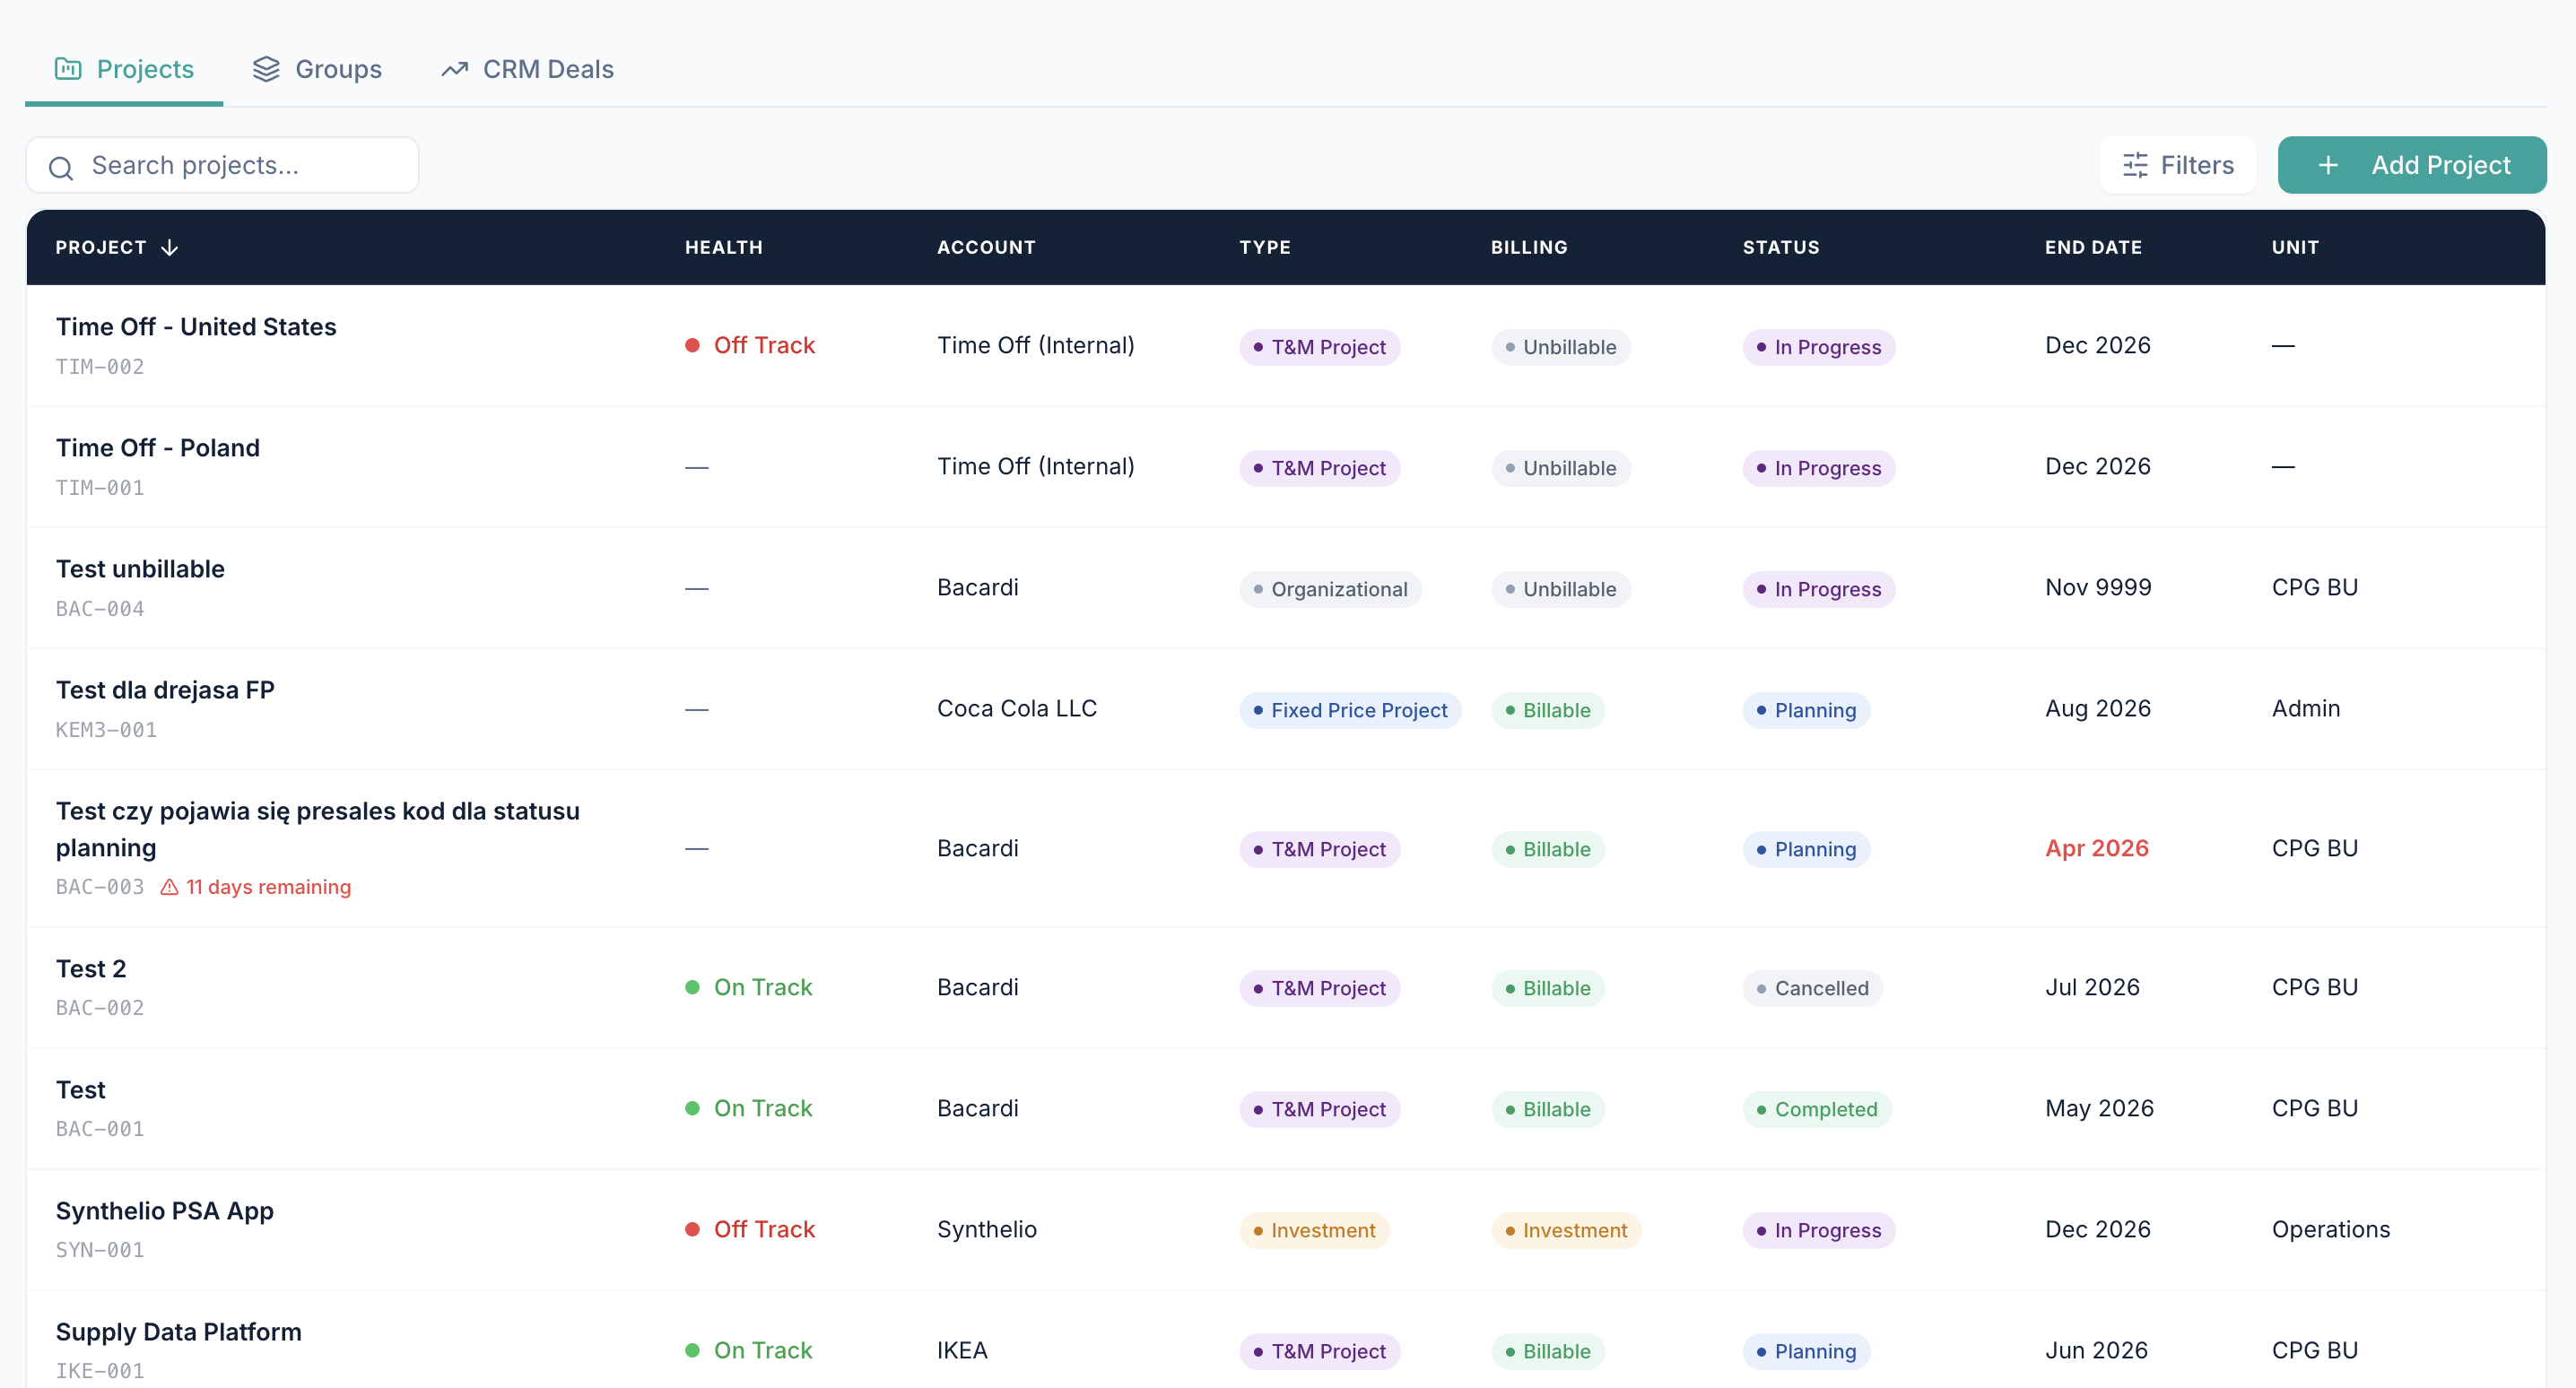Click Billable badge in the Test 2 row

1548,988
